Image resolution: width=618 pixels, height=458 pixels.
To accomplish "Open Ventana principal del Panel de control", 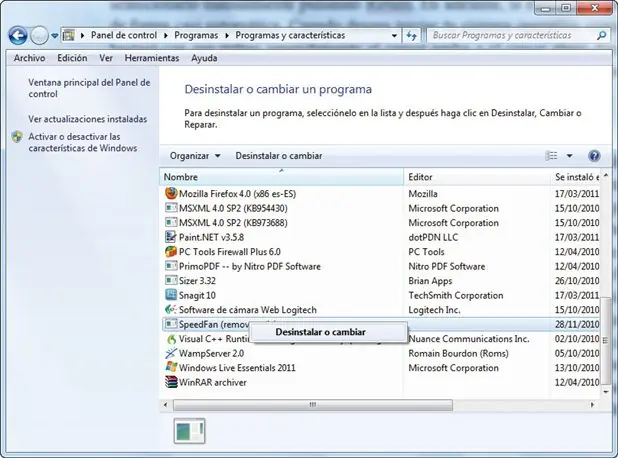I will click(x=89, y=88).
